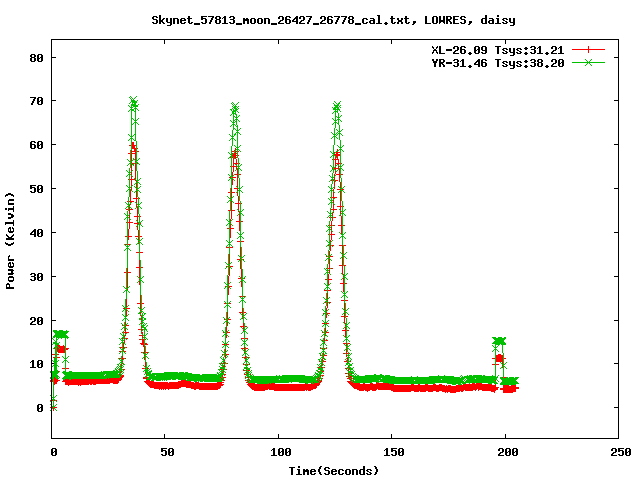Click the Time(Seconds) x-axis label
This screenshot has height=480, width=640.
(x=333, y=471)
